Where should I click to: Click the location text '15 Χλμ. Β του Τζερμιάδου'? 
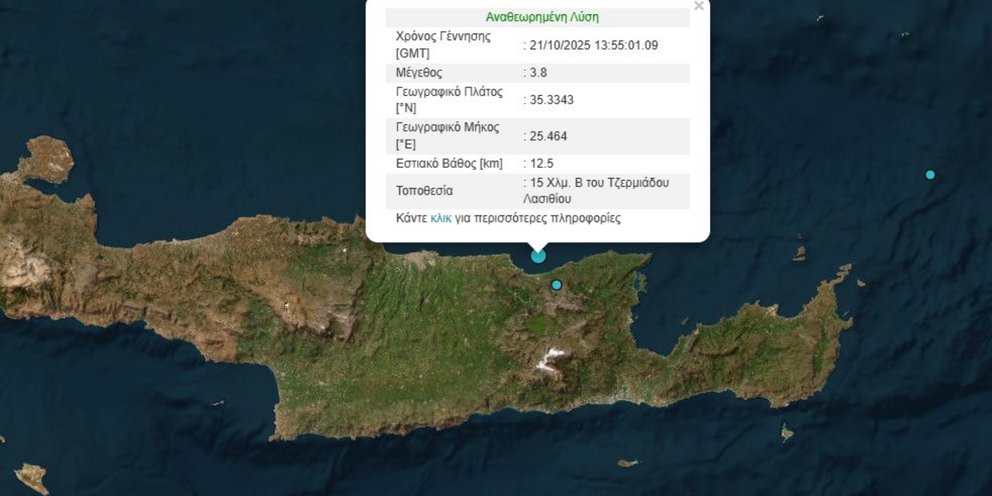click(x=600, y=183)
